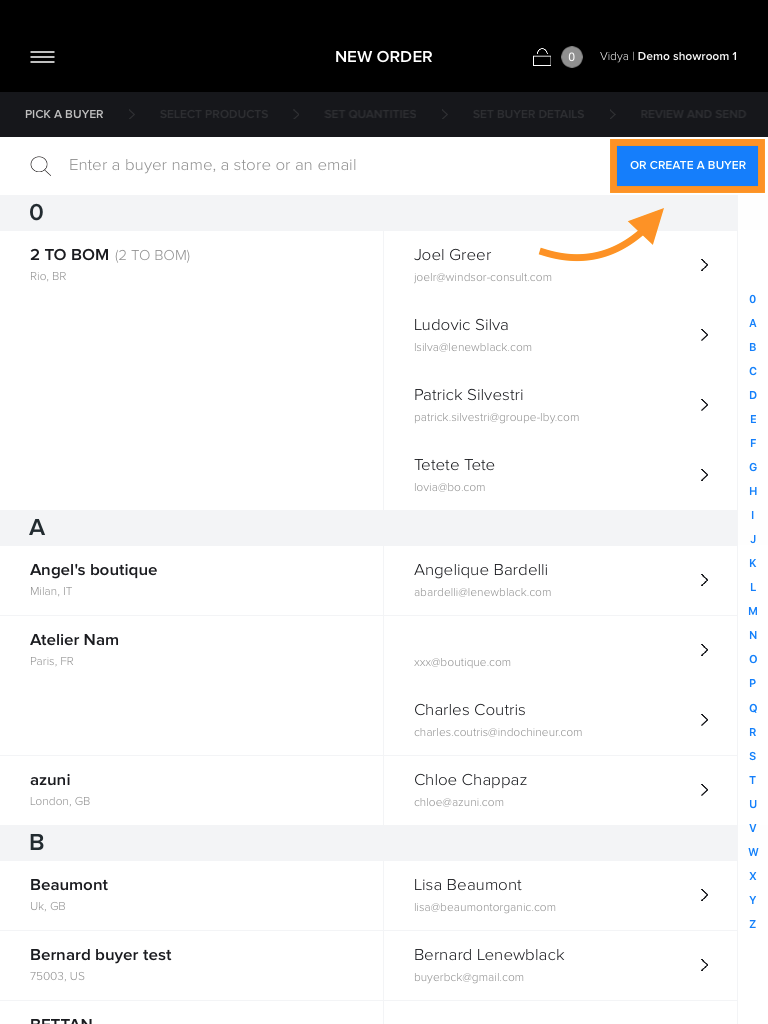Click the Demo showroom 1 account label
The width and height of the screenshot is (768, 1024).
coord(687,56)
